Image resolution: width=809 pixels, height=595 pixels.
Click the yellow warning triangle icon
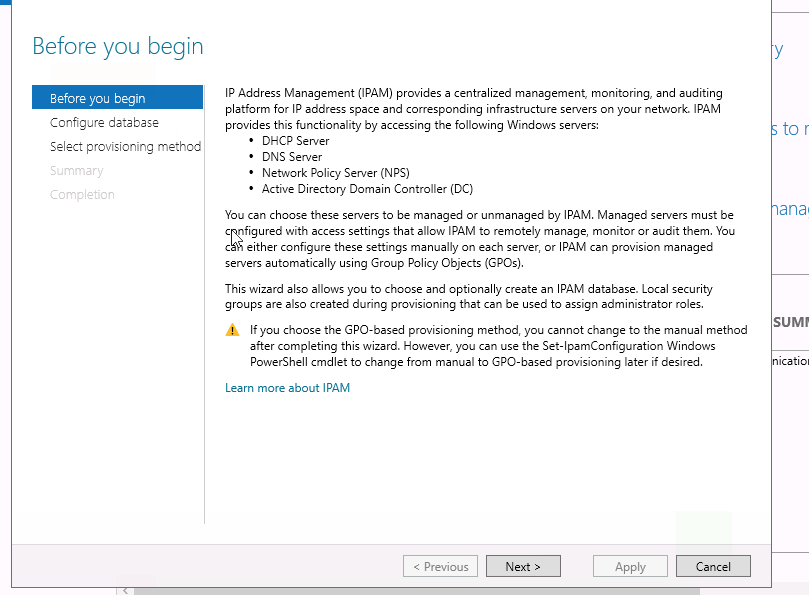pos(232,328)
